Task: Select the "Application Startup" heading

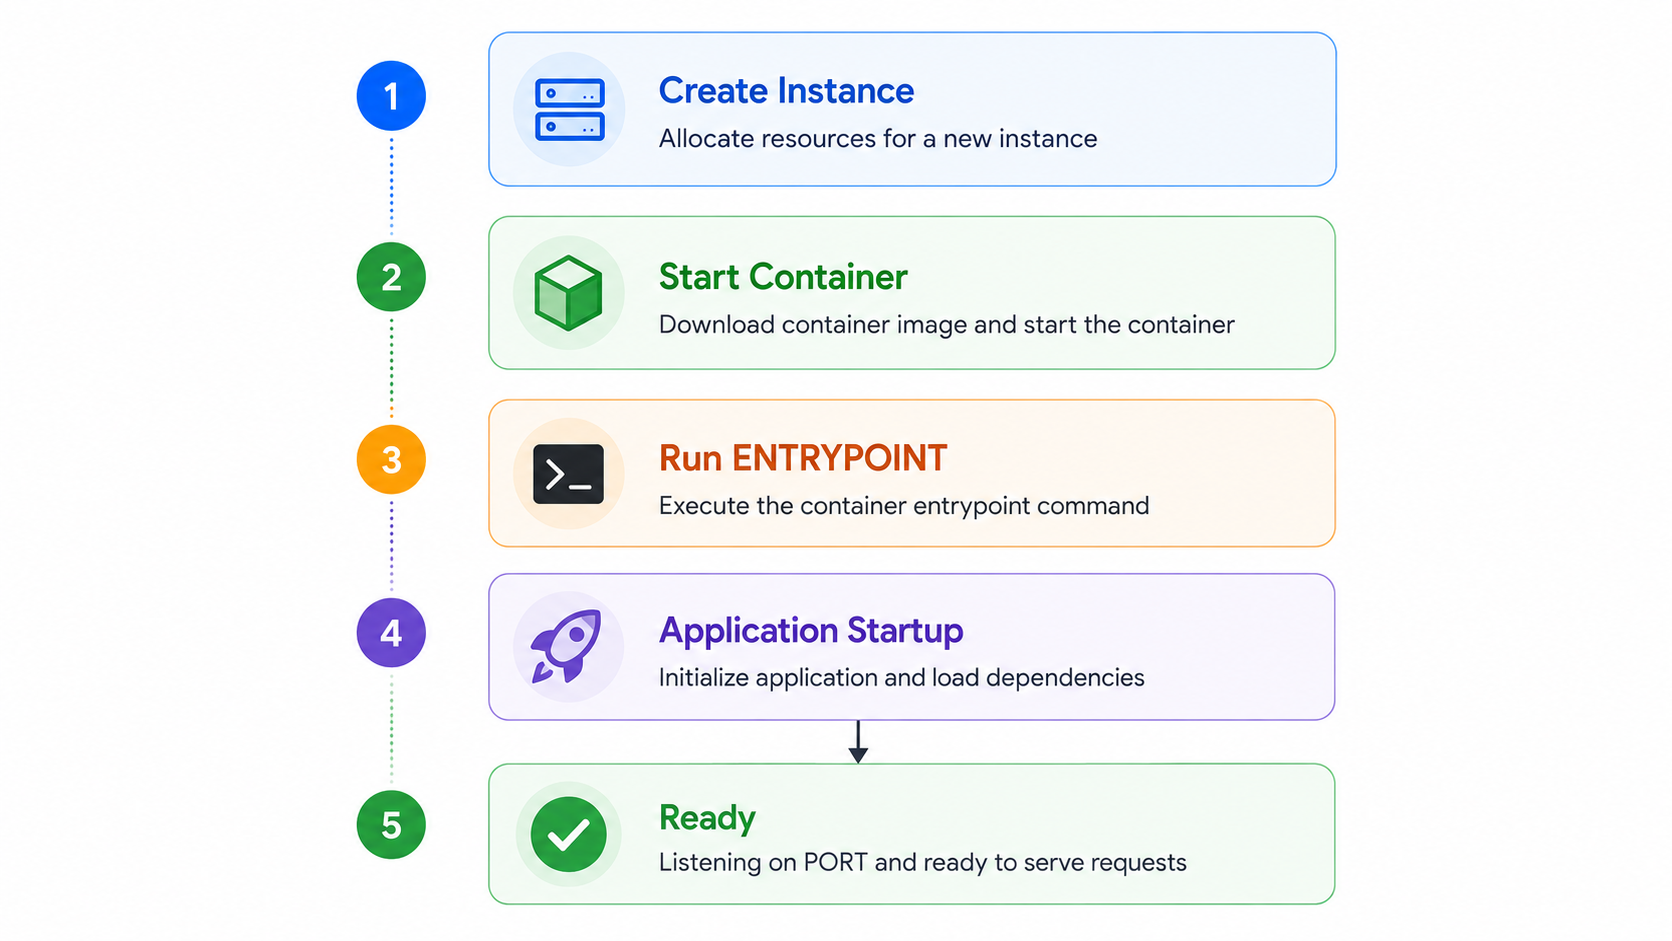Action: tap(811, 631)
